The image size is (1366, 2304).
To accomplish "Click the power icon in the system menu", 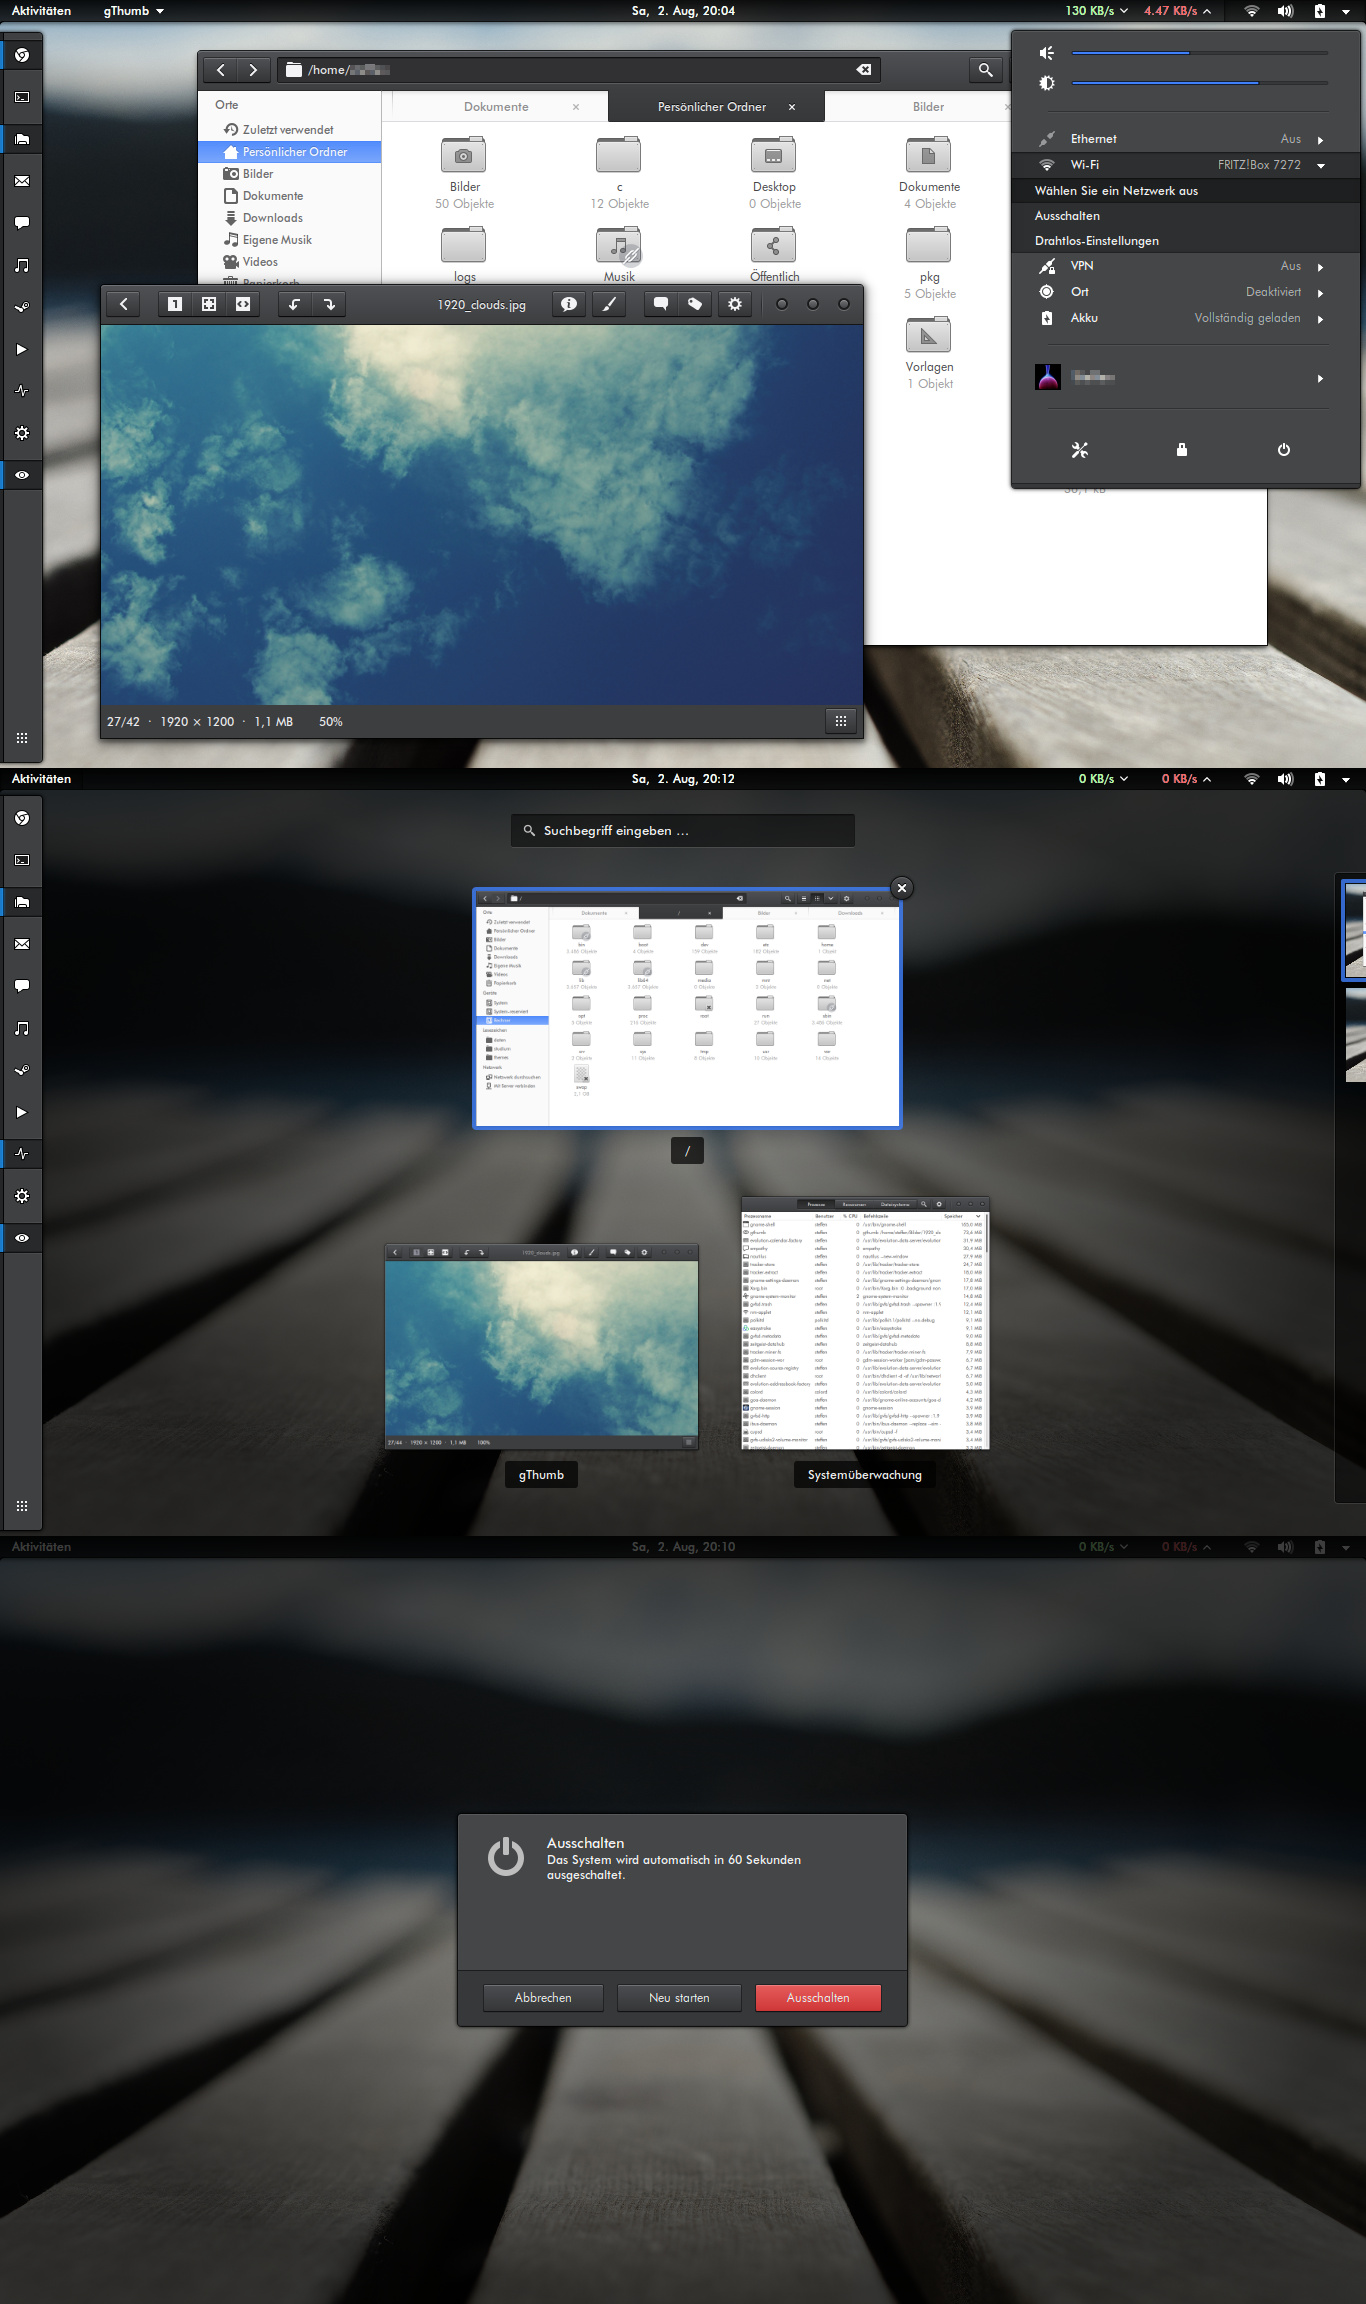I will [x=1284, y=450].
